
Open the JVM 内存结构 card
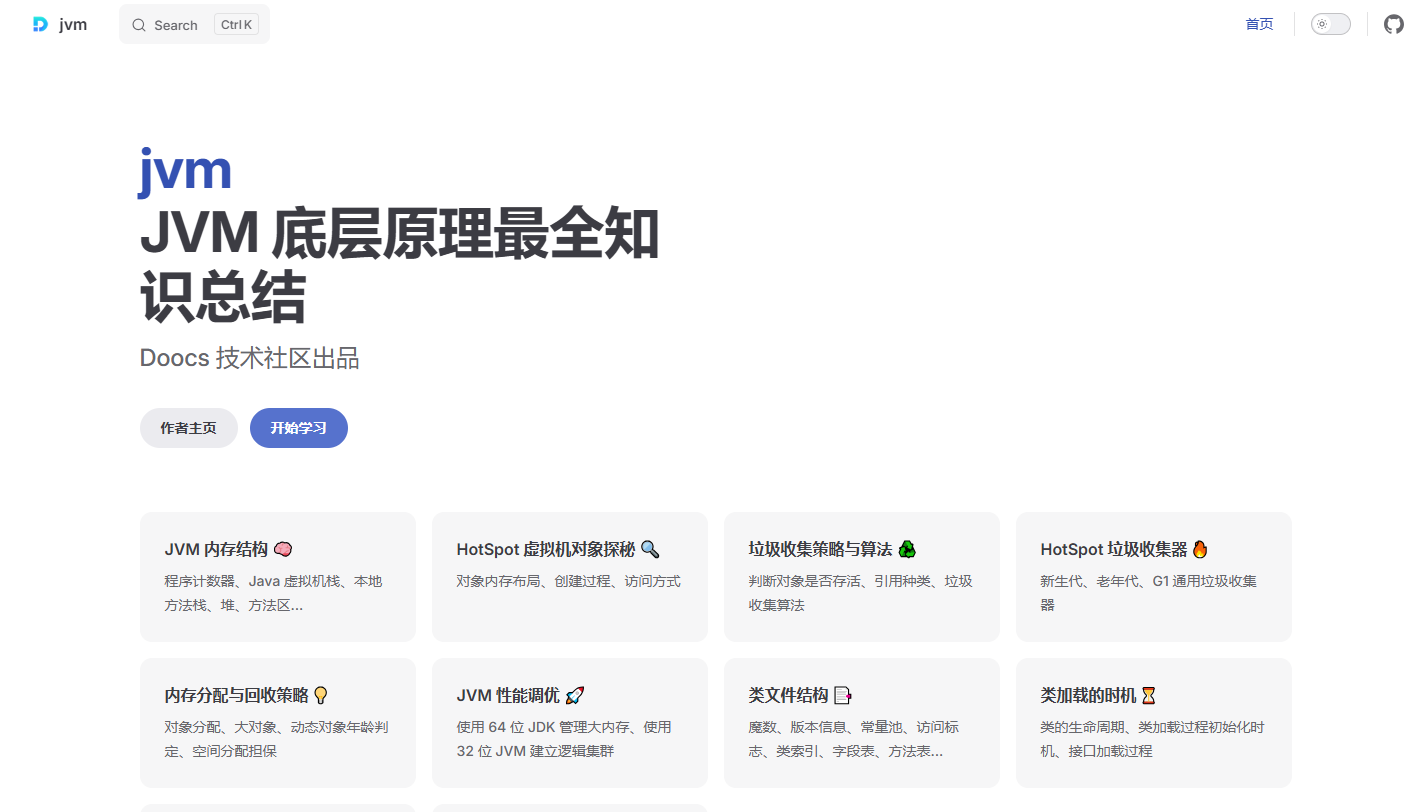pos(278,577)
